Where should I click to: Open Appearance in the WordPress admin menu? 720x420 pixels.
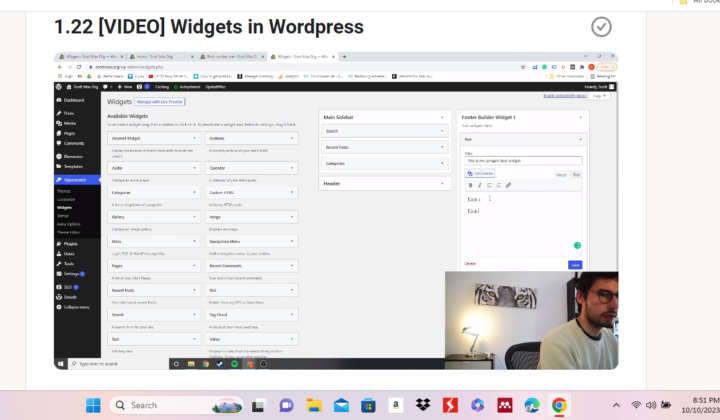coord(77,180)
